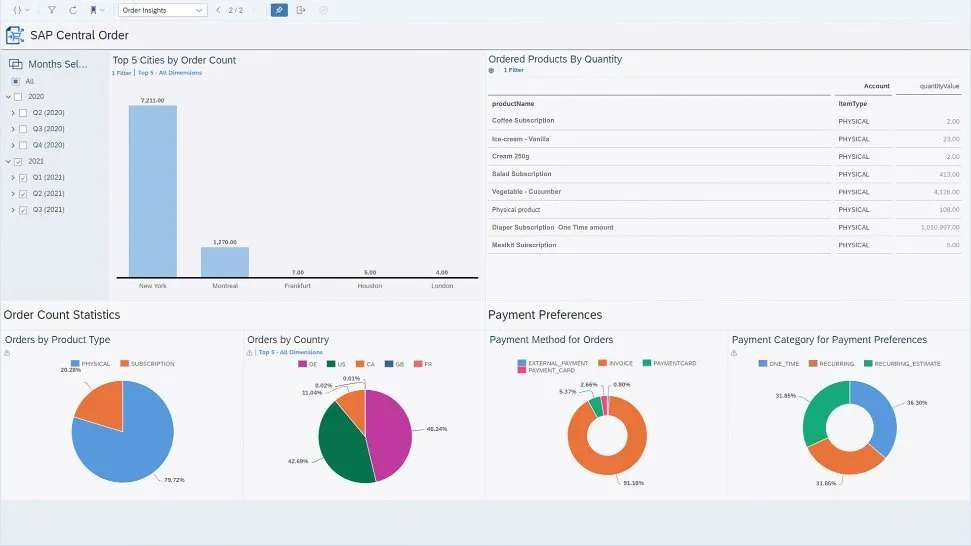Viewport: 971px width, 546px height.
Task: Click the Months Selection filter icon
Action: click(x=15, y=64)
